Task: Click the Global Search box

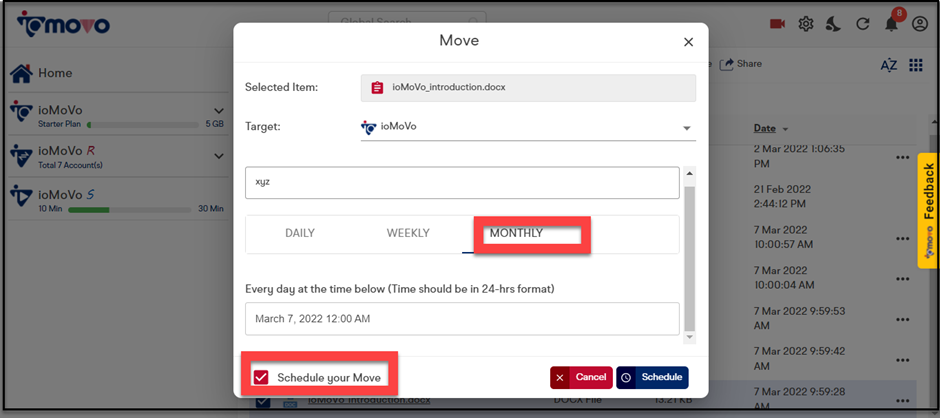Action: 407,22
